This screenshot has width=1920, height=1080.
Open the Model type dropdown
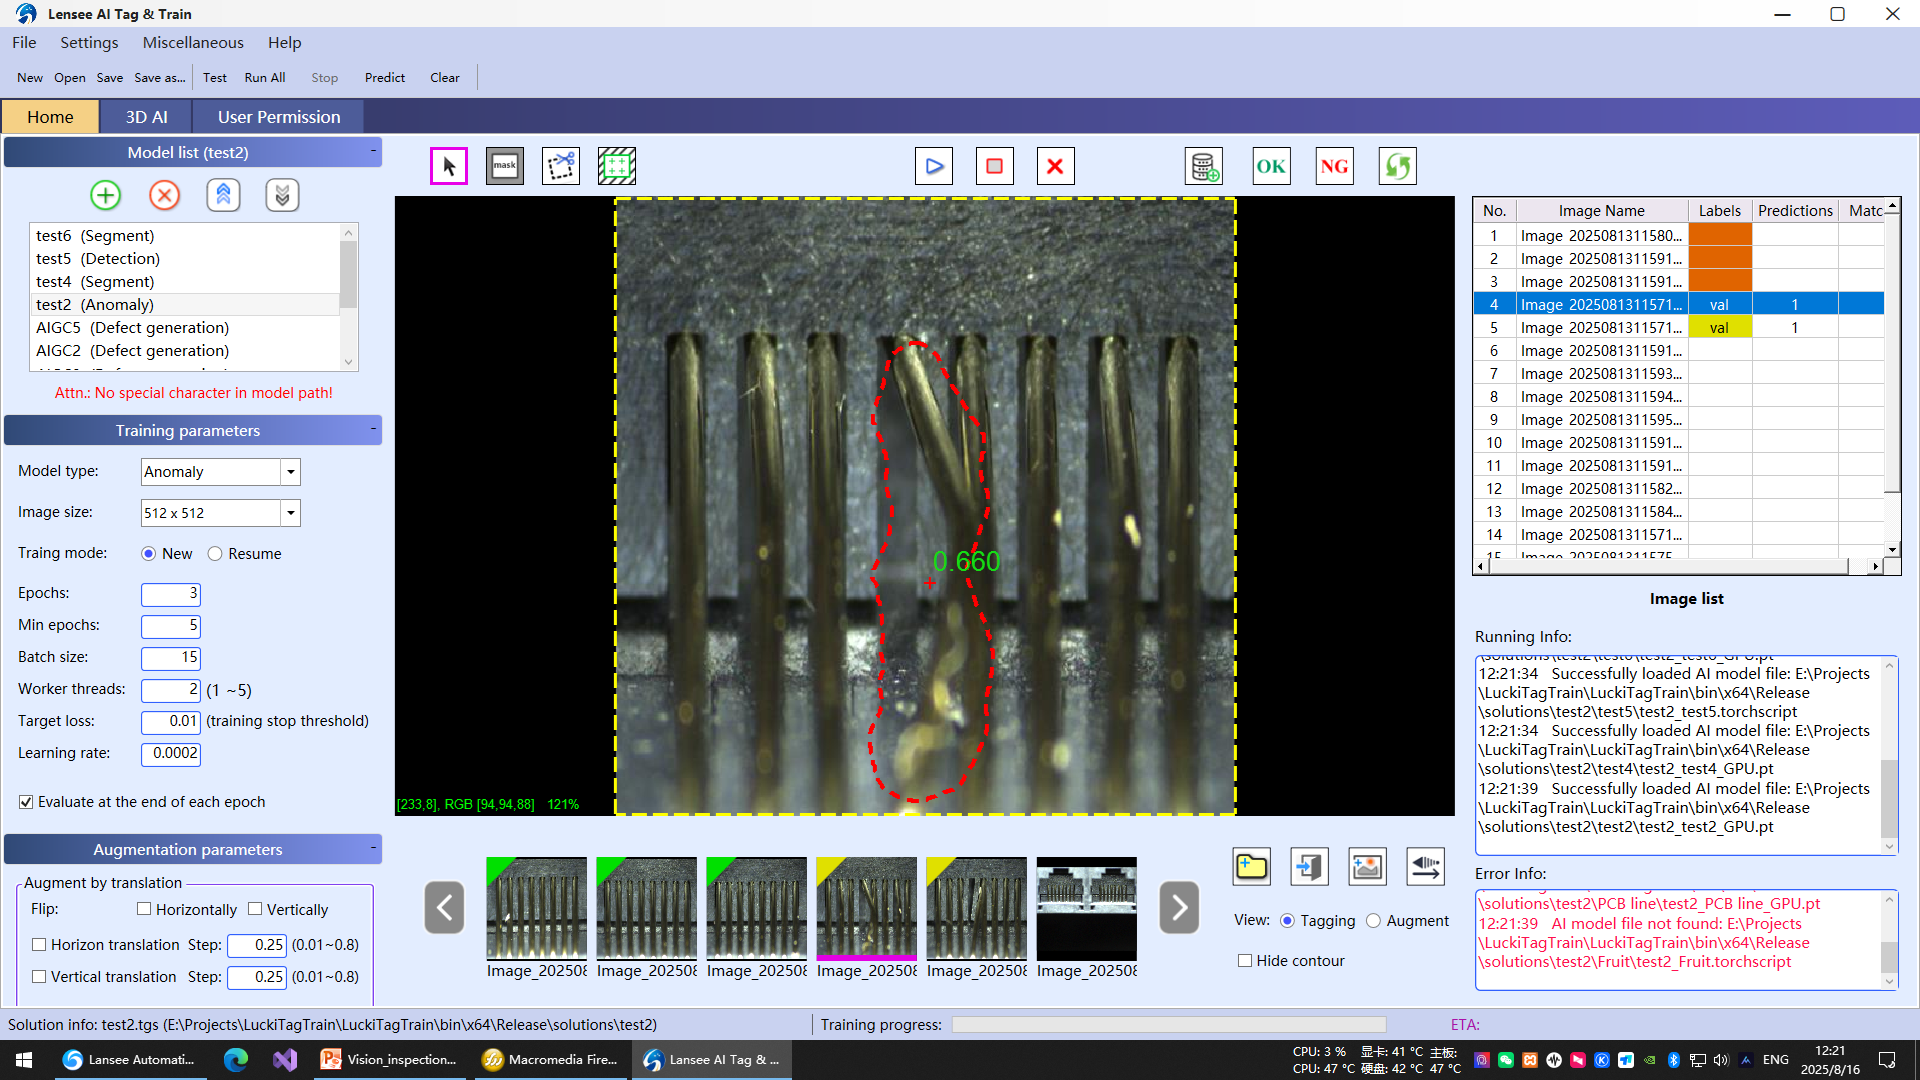coord(290,472)
